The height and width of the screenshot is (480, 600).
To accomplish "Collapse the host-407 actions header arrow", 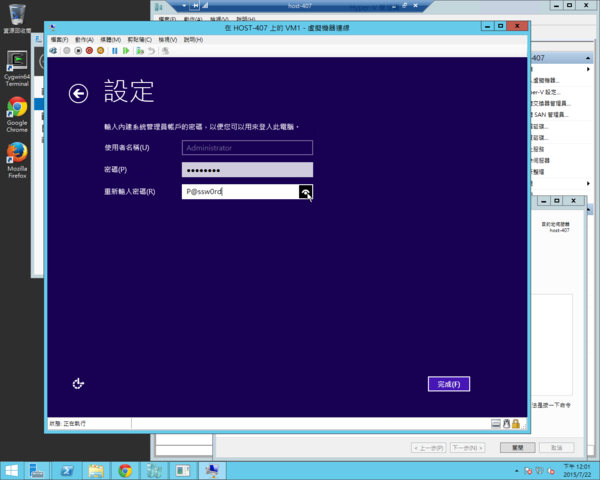I will pyautogui.click(x=588, y=58).
